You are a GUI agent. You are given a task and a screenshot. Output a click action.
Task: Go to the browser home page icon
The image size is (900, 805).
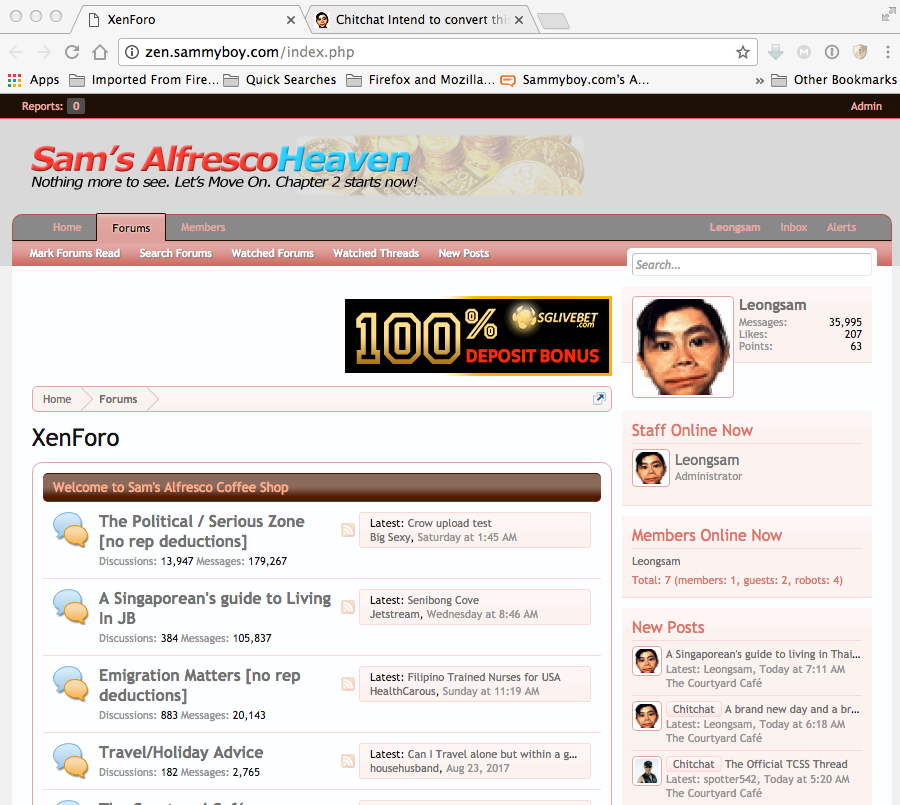pyautogui.click(x=100, y=52)
